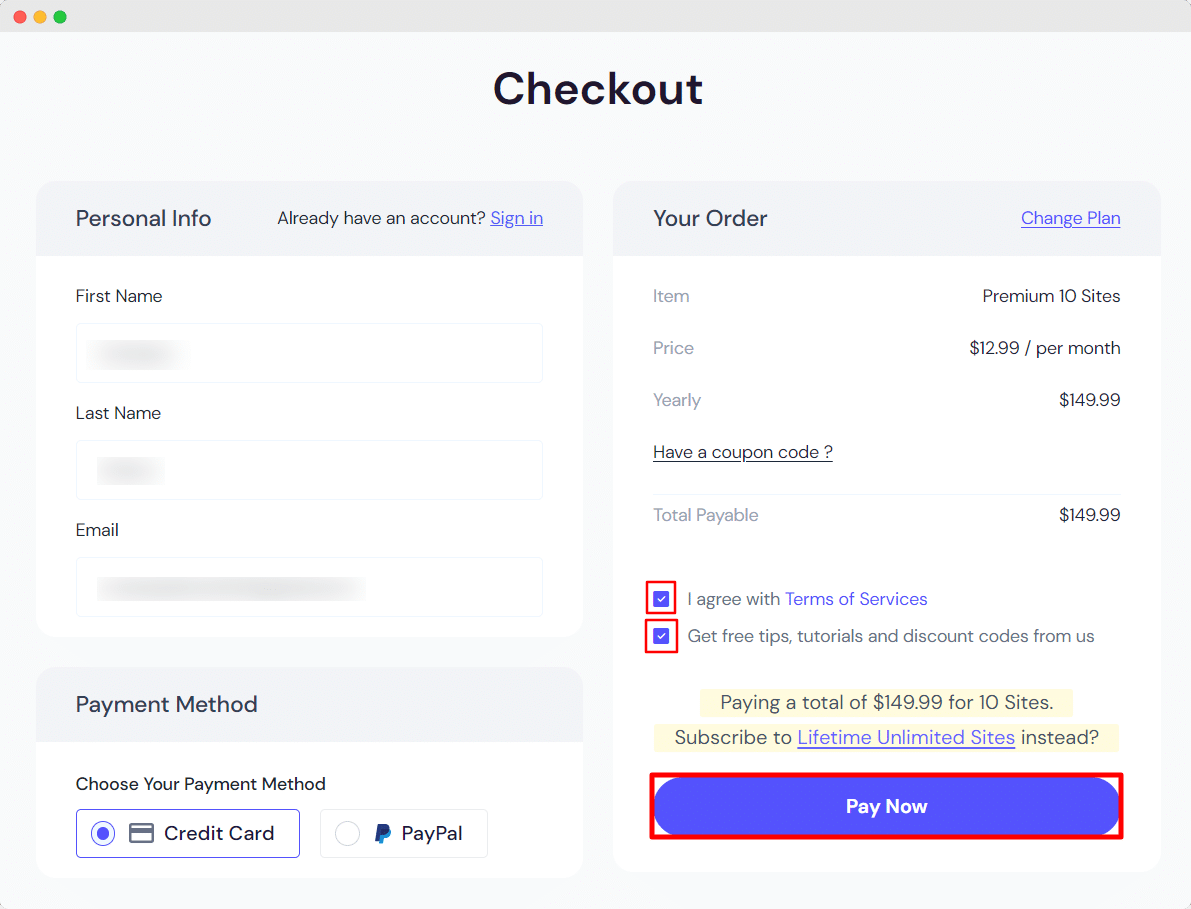Screen dimensions: 1191x909
Task: Toggle the Terms of Services agreement checkbox
Action: click(662, 598)
